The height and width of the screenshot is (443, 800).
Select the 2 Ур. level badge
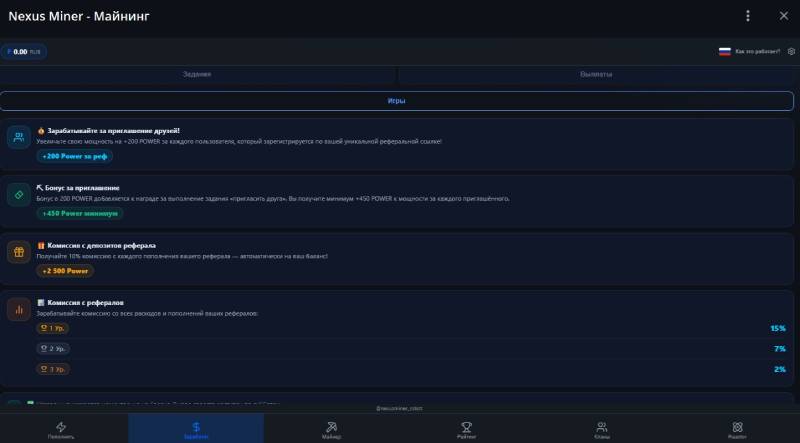[x=53, y=349]
